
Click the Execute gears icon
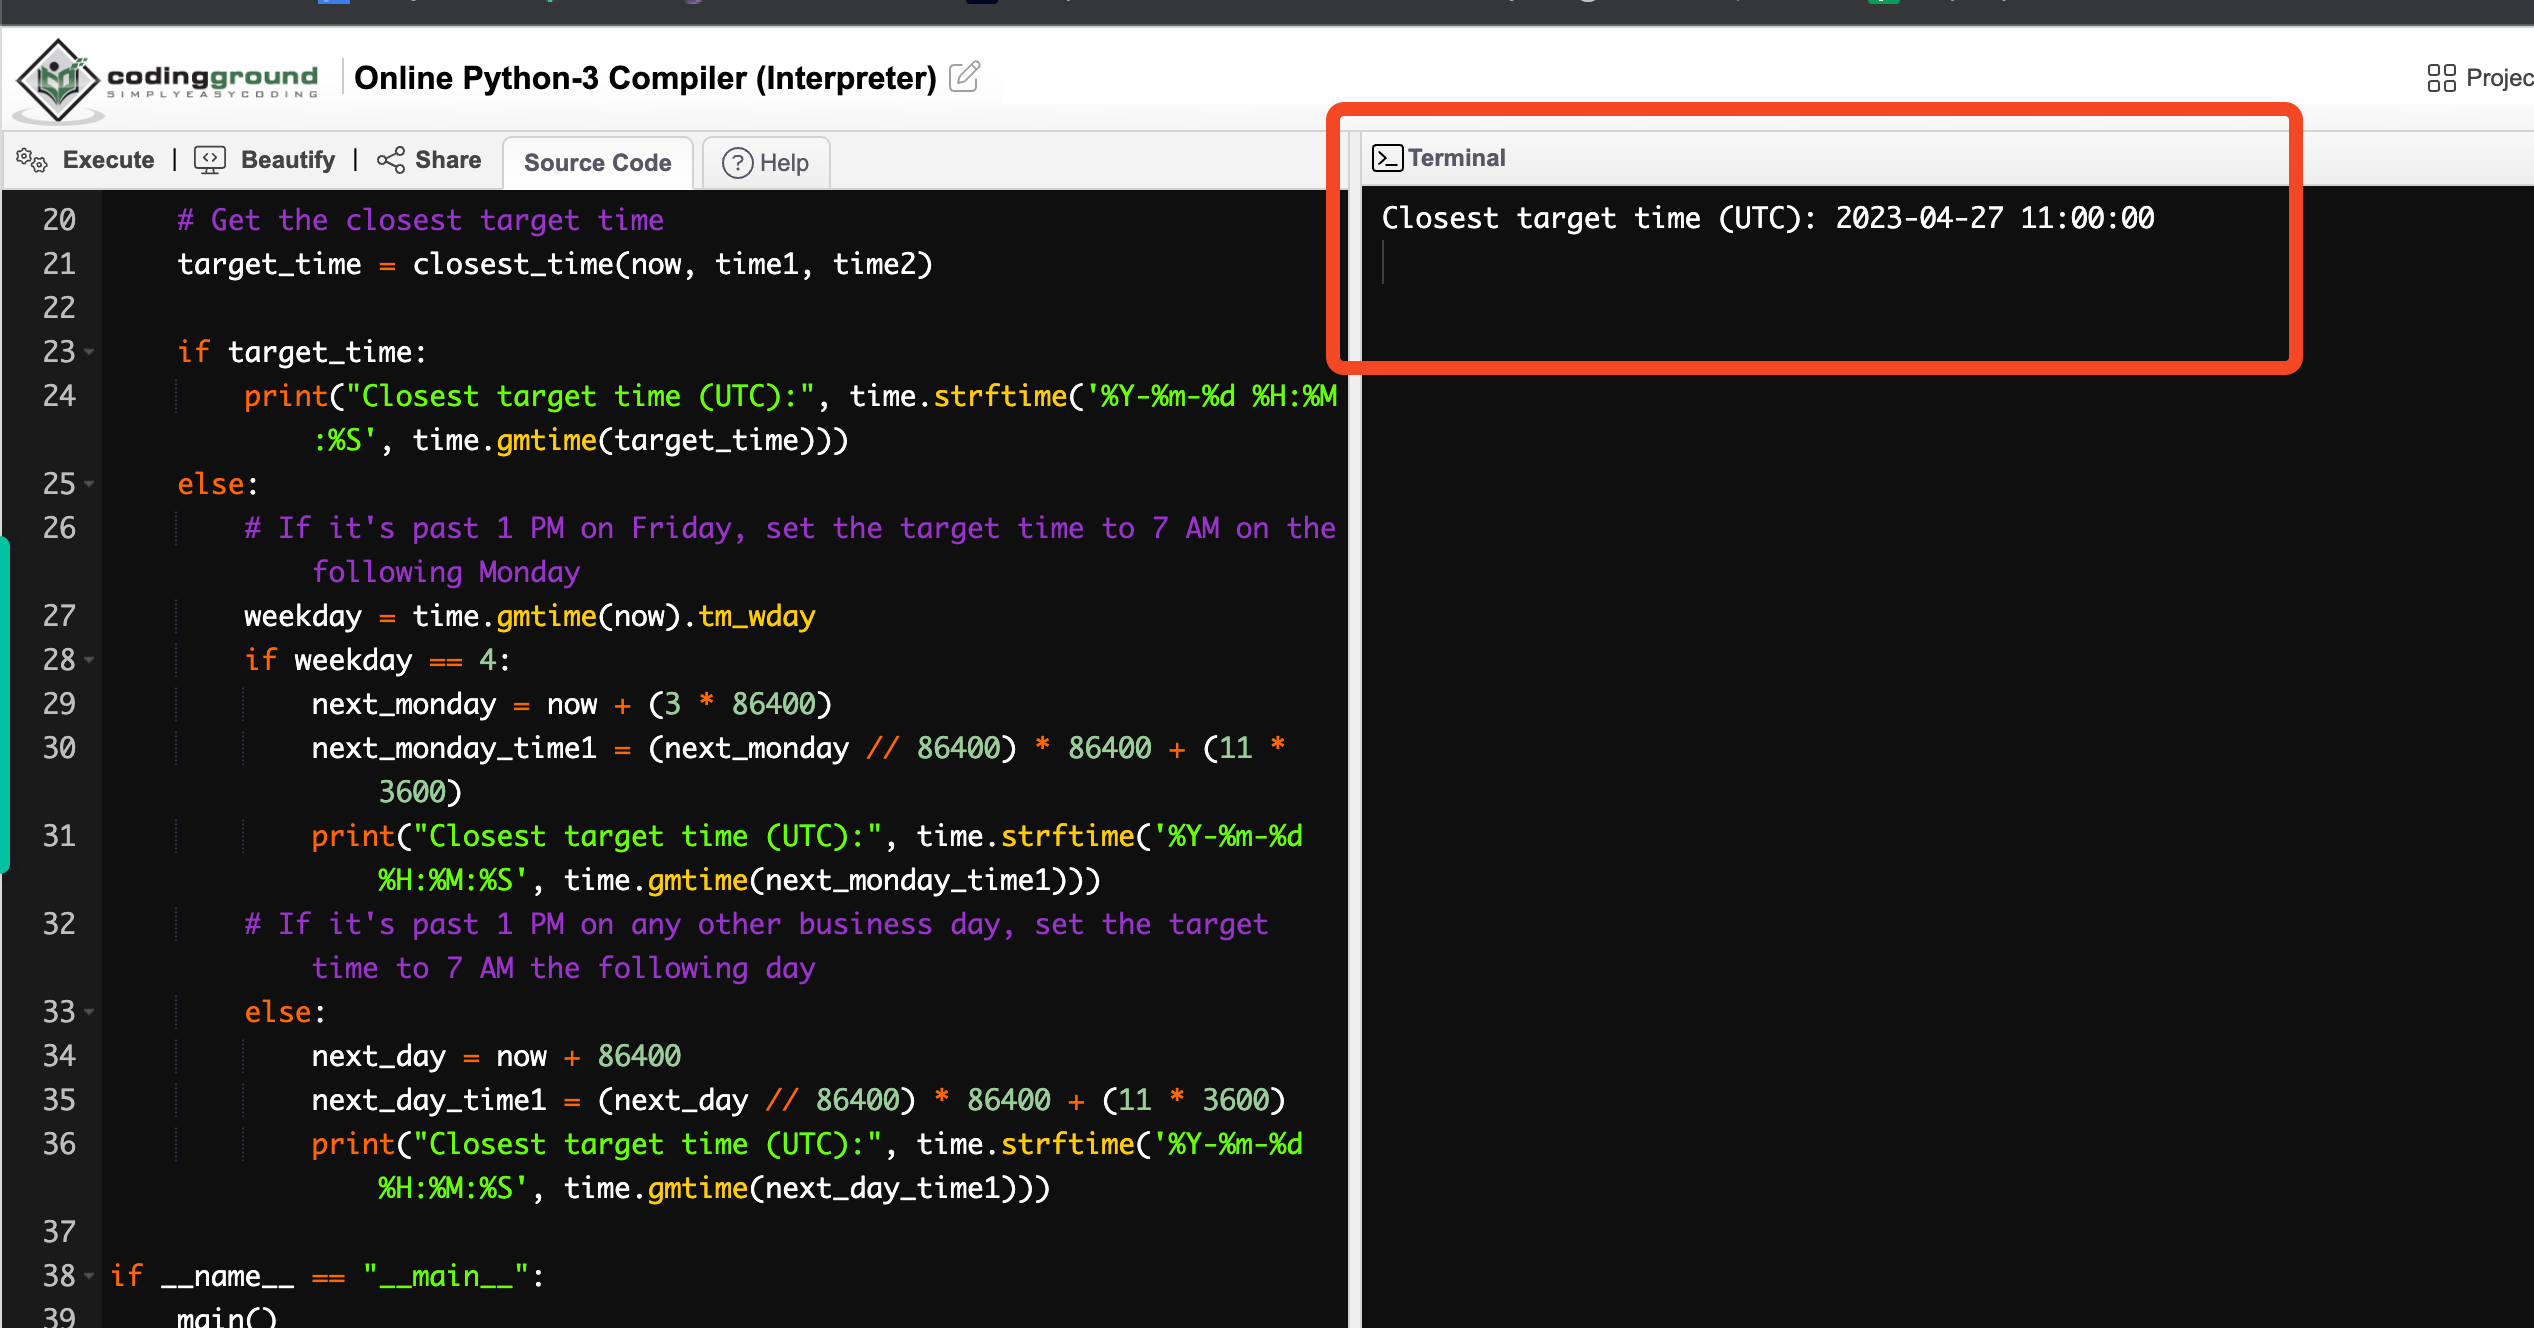tap(31, 160)
